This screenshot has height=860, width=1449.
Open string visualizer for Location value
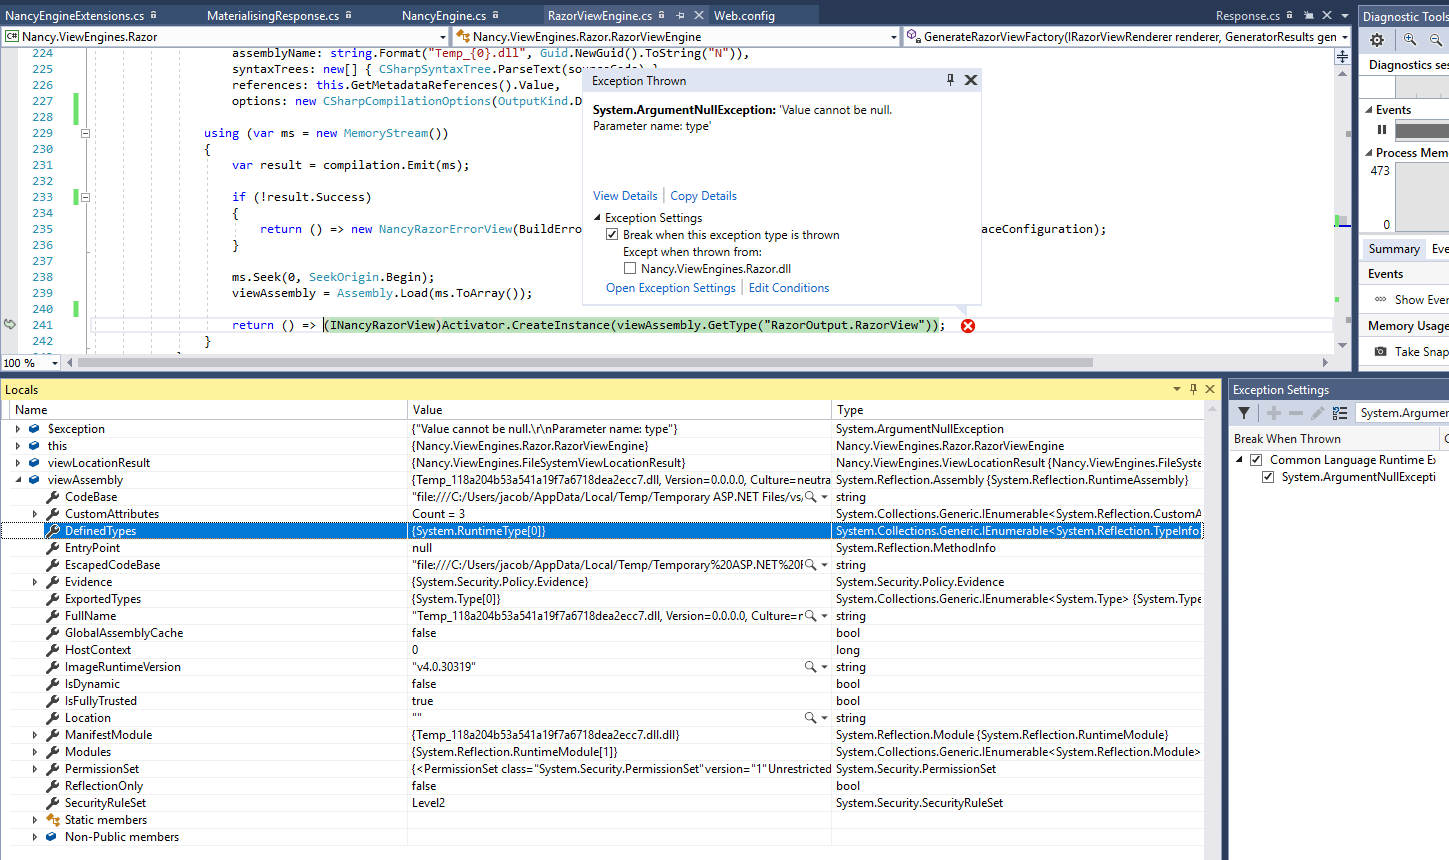pos(811,718)
